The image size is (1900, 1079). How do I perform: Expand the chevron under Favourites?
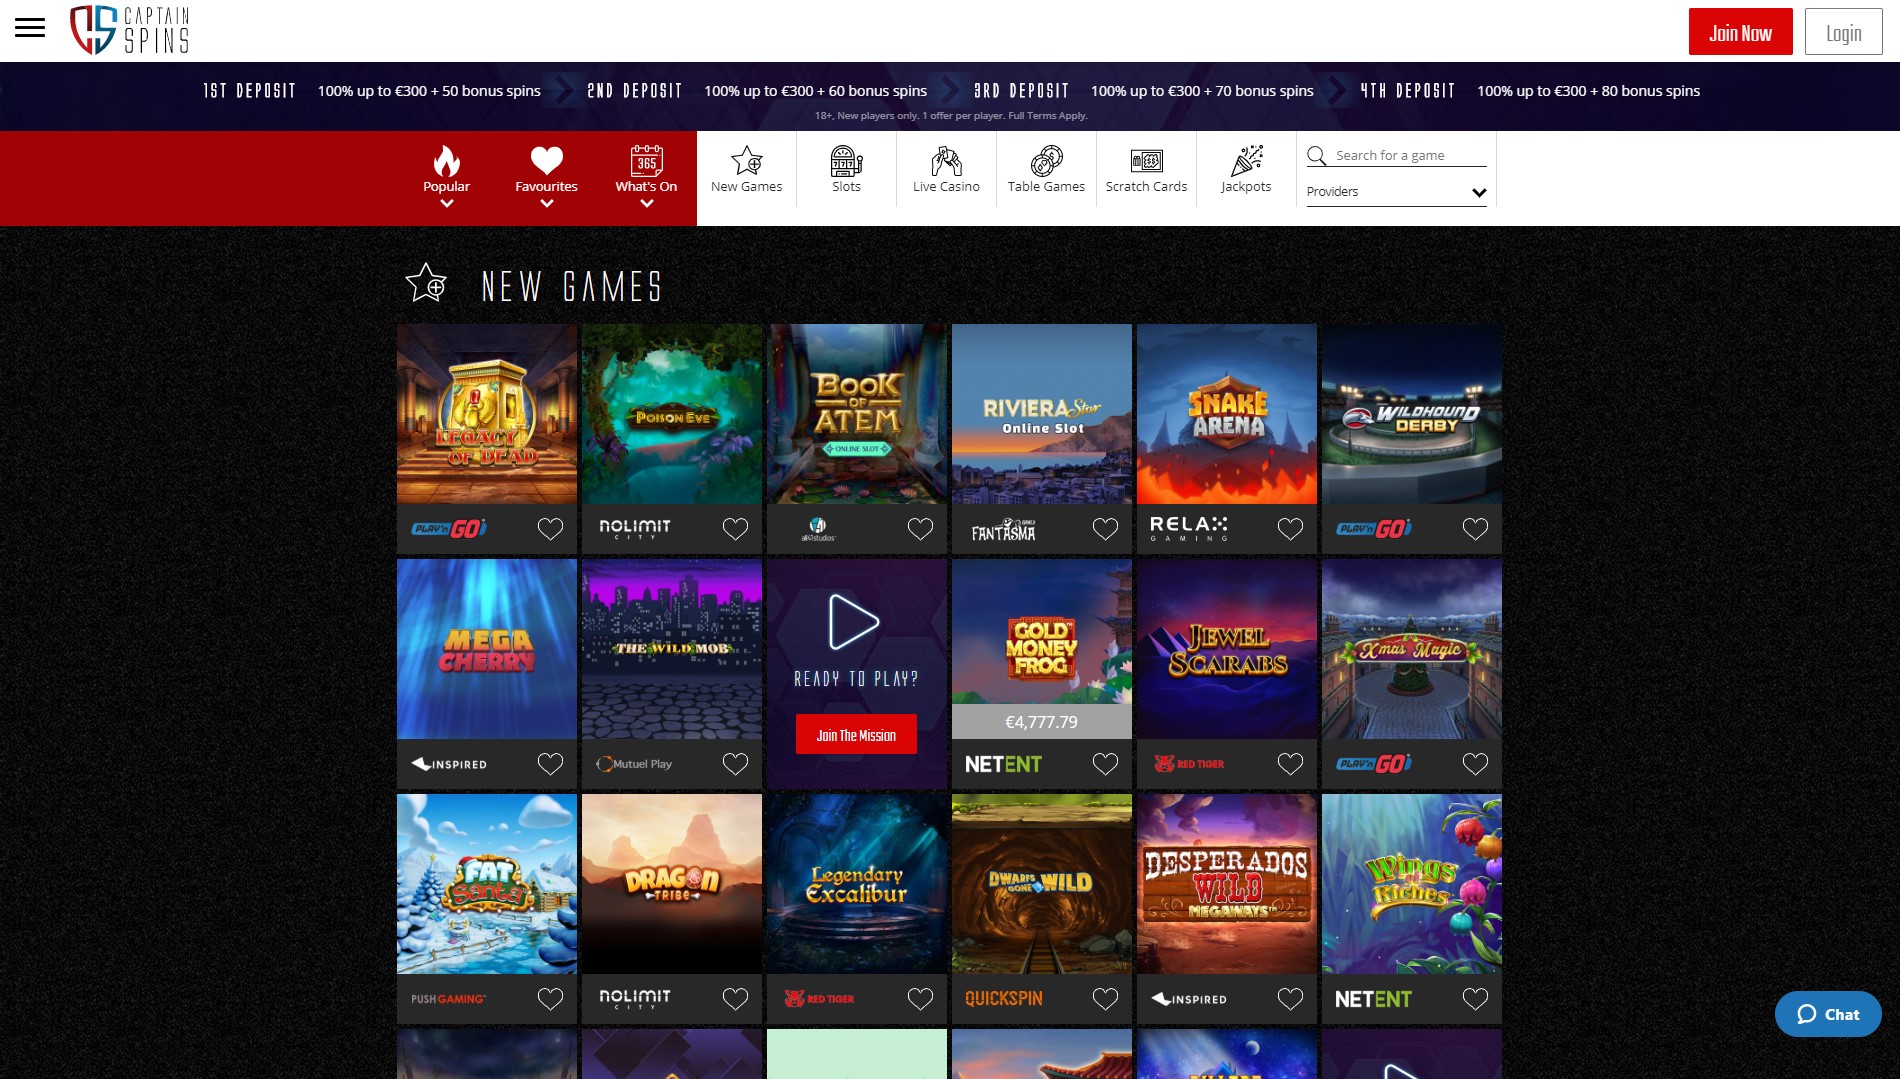pyautogui.click(x=546, y=203)
